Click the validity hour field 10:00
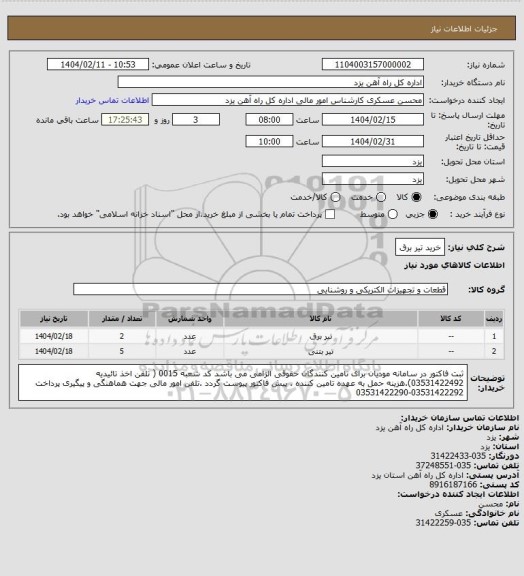 pyautogui.click(x=269, y=141)
